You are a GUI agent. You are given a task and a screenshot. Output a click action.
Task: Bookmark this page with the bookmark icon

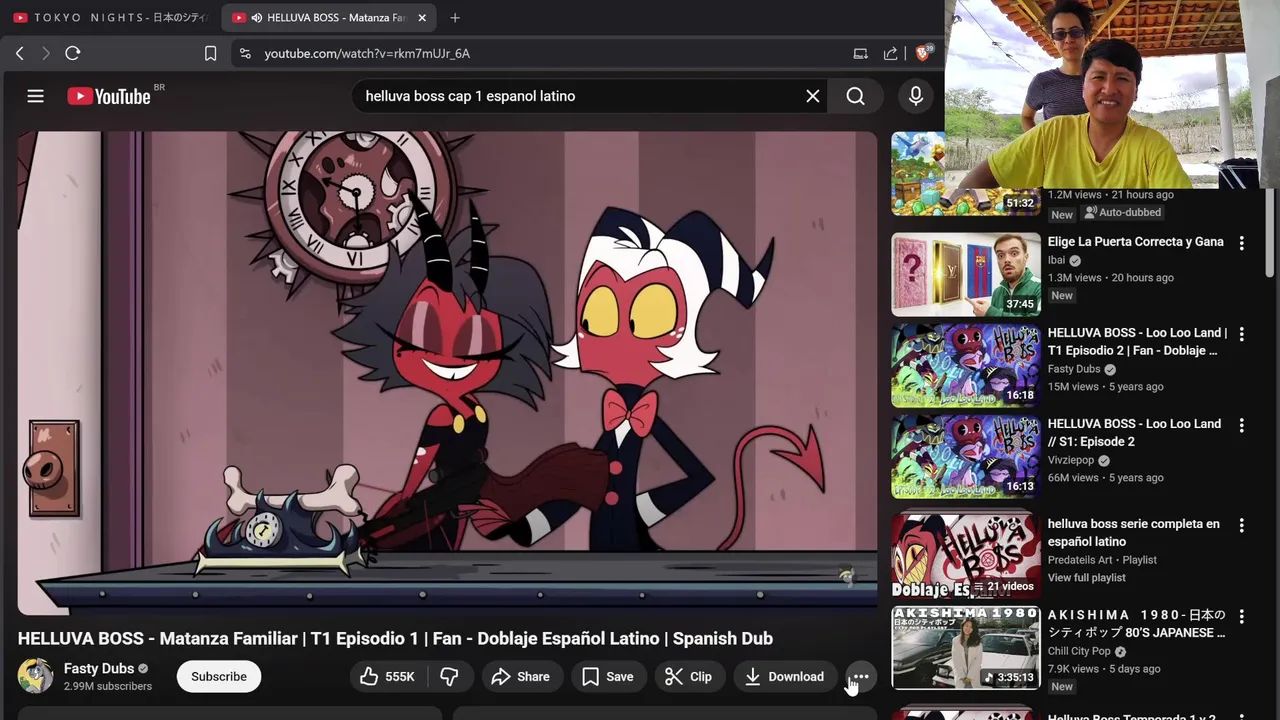[x=210, y=53]
